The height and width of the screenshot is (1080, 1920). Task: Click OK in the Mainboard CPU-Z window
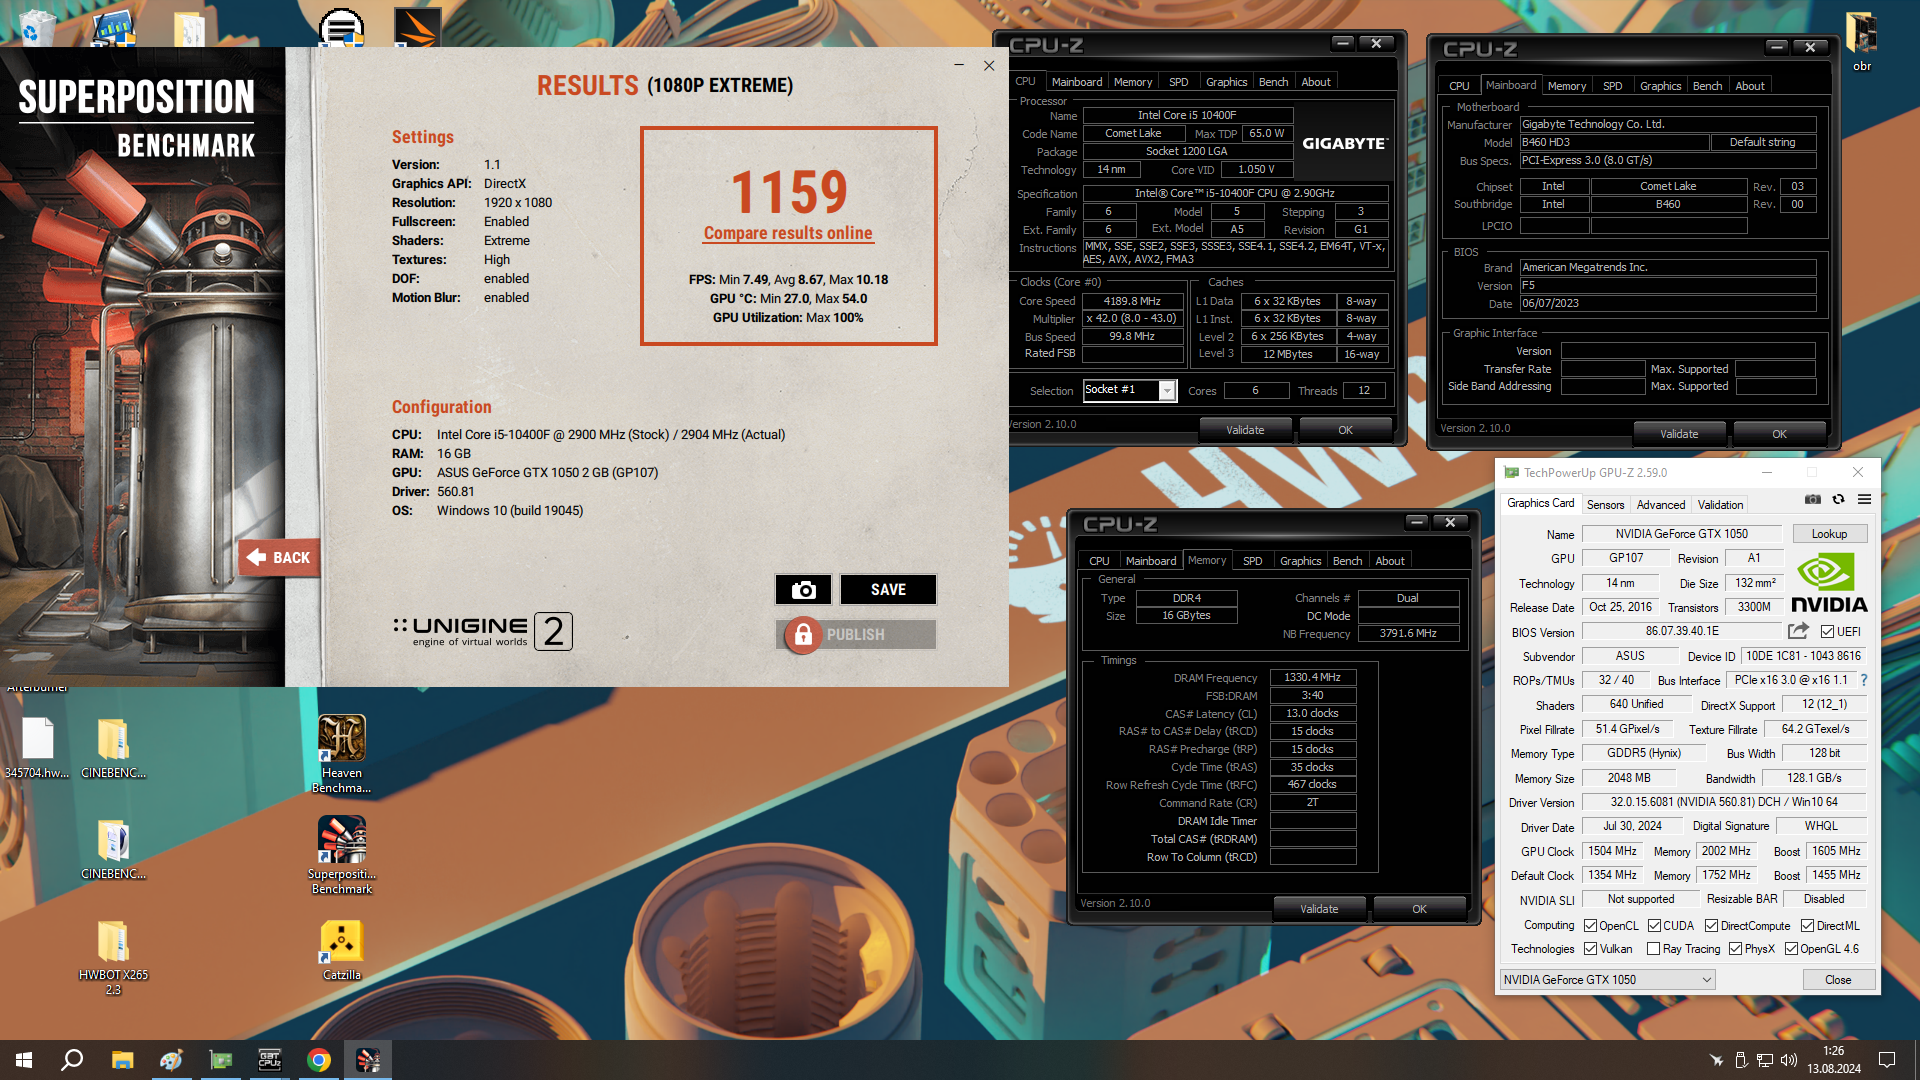point(1779,434)
